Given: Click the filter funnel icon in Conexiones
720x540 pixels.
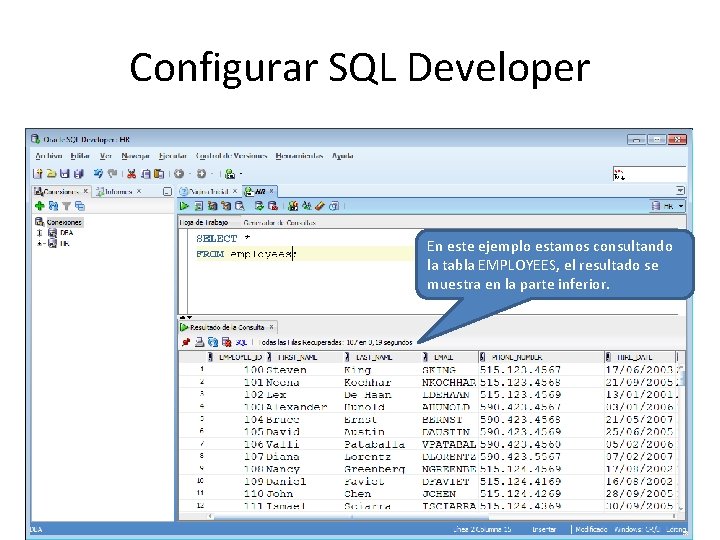Looking at the screenshot, I should (x=67, y=206).
